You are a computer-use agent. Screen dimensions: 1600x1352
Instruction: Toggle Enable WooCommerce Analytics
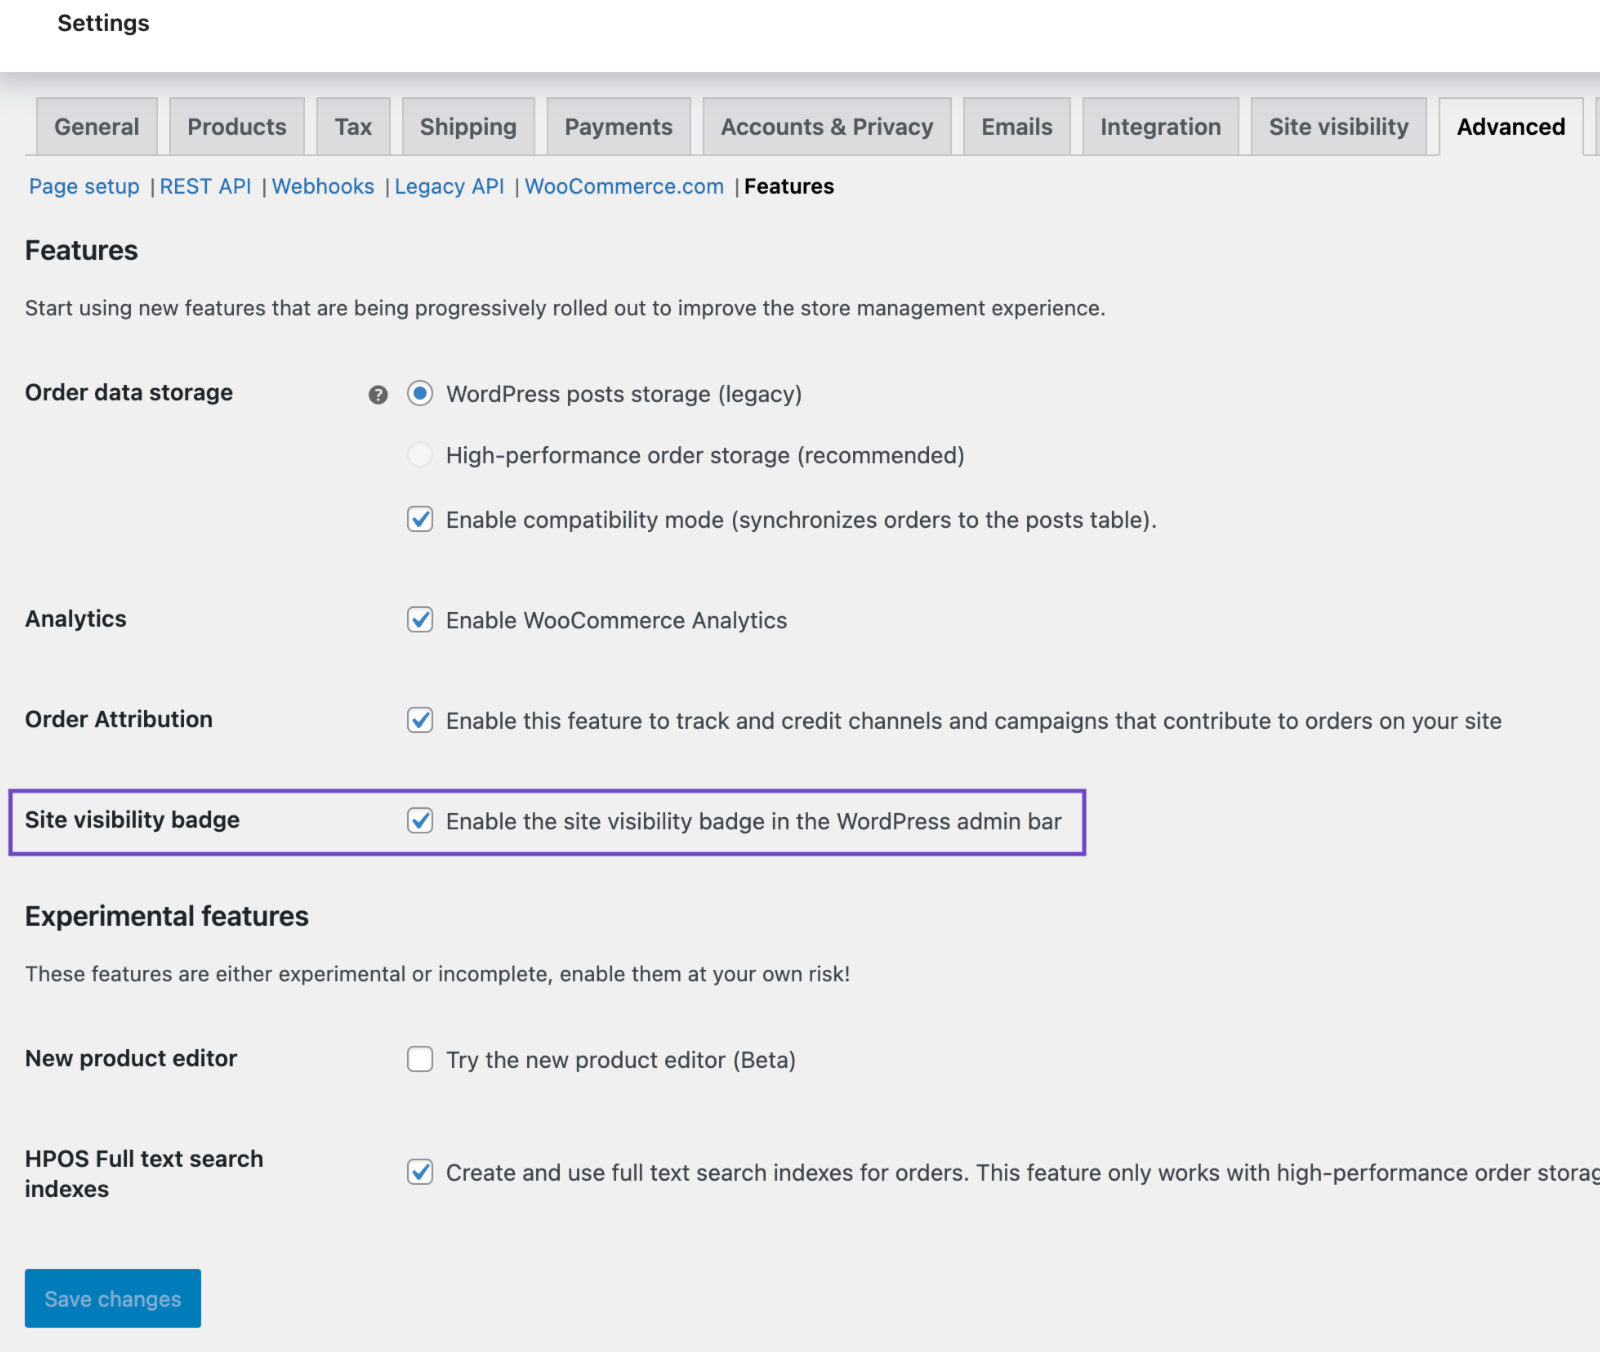(x=420, y=620)
